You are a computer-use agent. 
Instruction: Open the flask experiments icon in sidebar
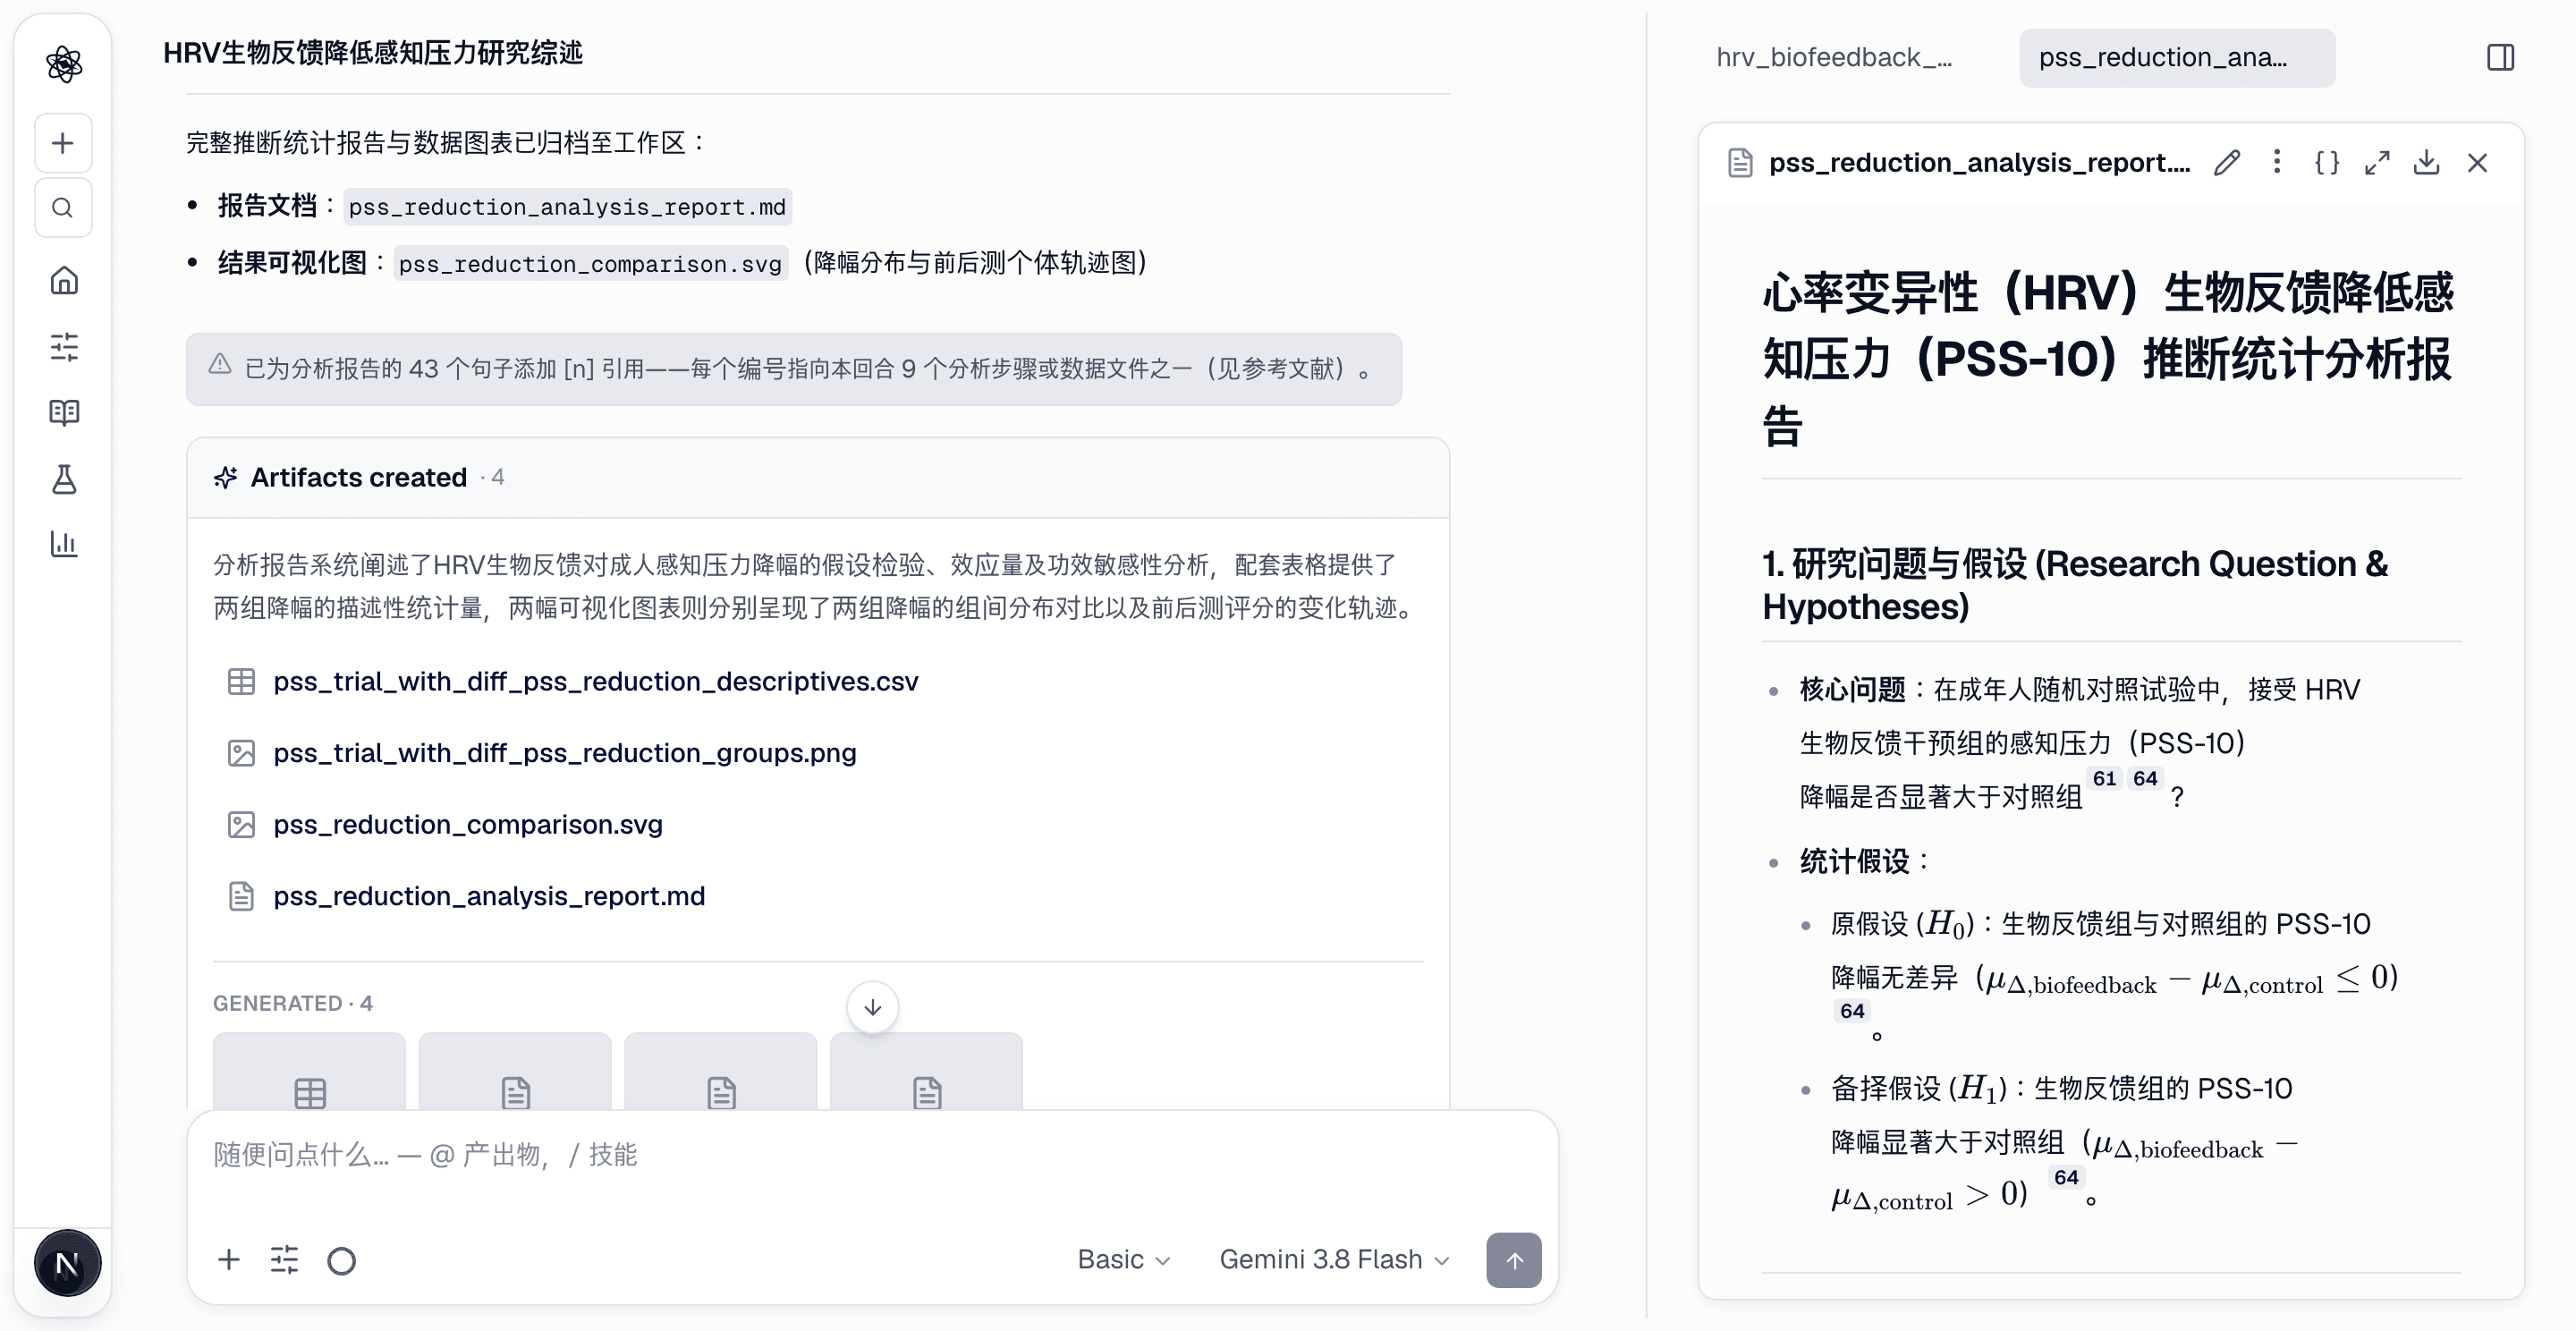coord(64,479)
